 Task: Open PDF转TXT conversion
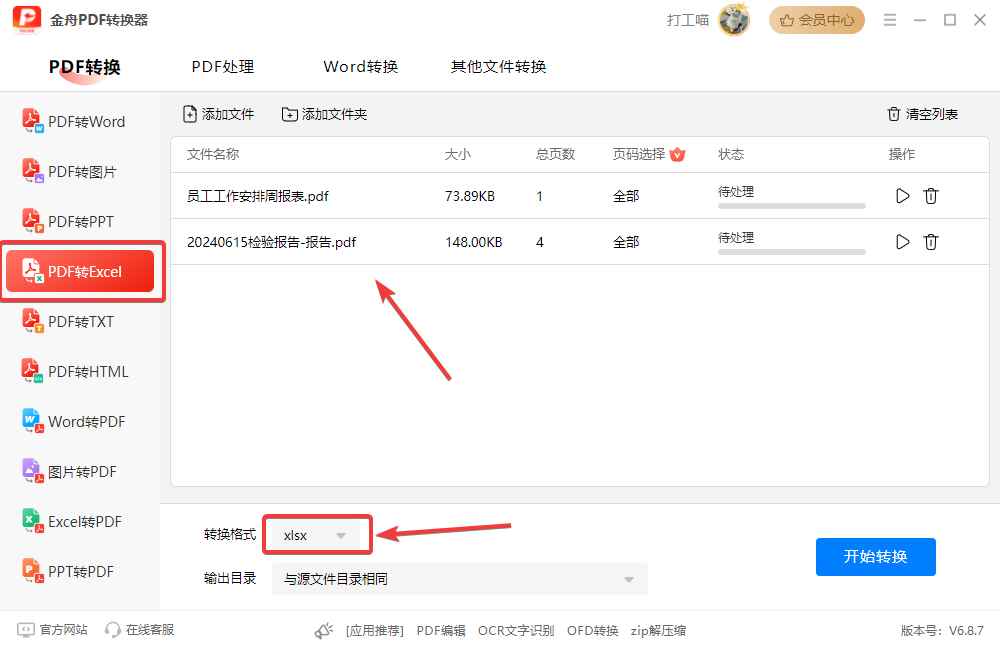point(68,321)
